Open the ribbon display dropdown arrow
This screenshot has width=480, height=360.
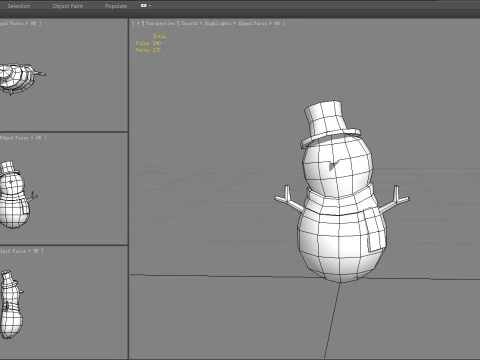pos(150,6)
